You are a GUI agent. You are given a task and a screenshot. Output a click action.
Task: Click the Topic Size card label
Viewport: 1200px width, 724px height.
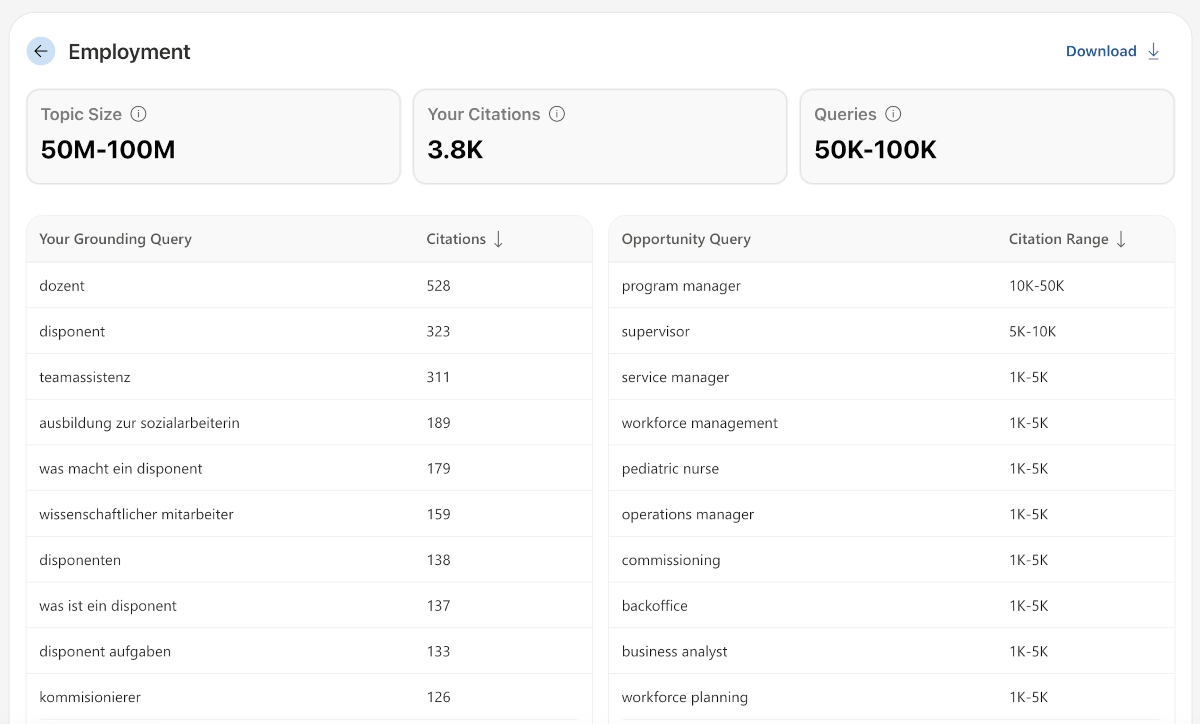[x=81, y=114]
